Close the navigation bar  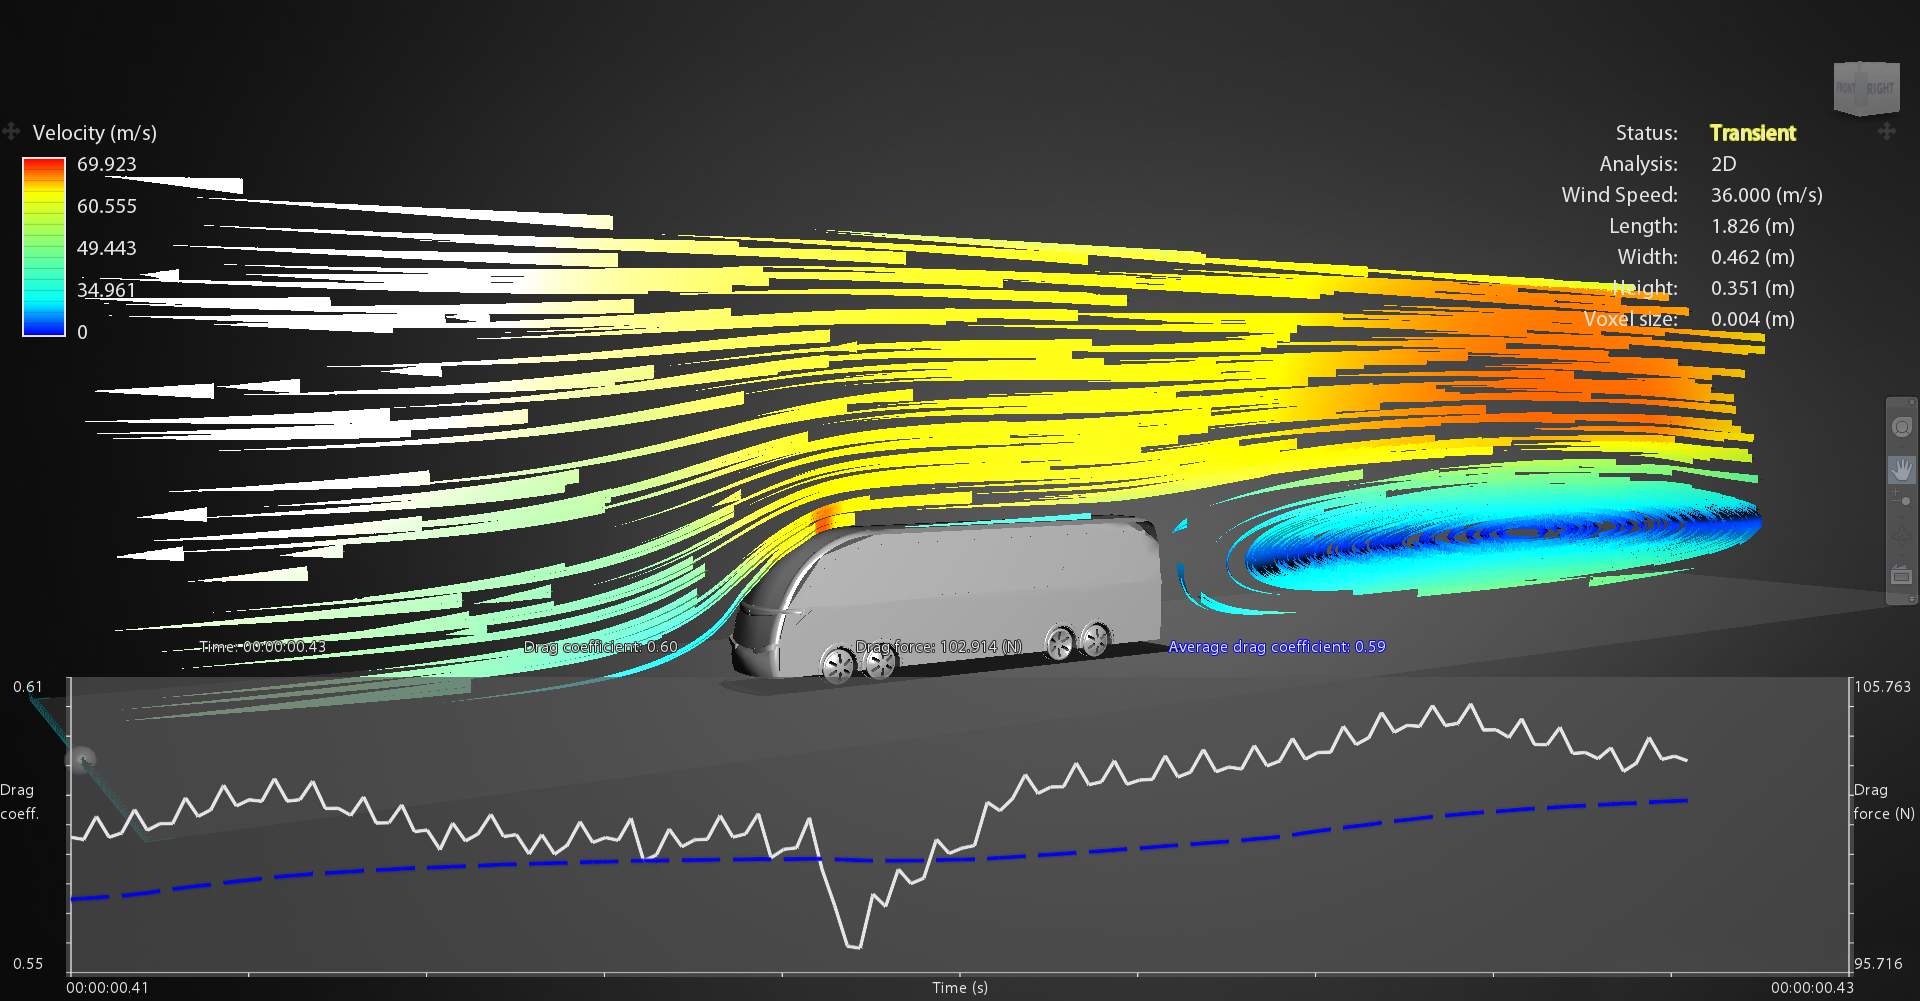coord(1912,403)
